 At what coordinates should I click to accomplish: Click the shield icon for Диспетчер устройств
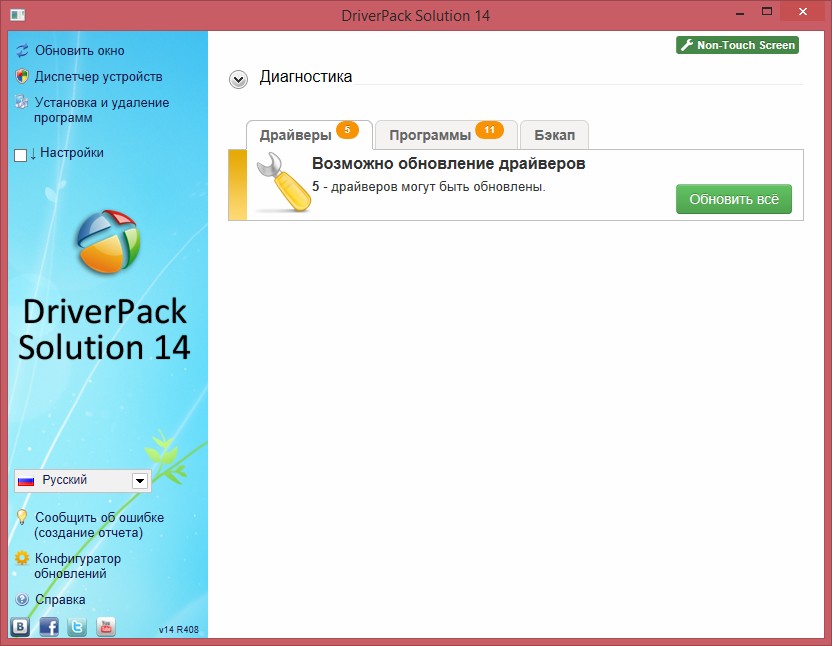click(22, 76)
